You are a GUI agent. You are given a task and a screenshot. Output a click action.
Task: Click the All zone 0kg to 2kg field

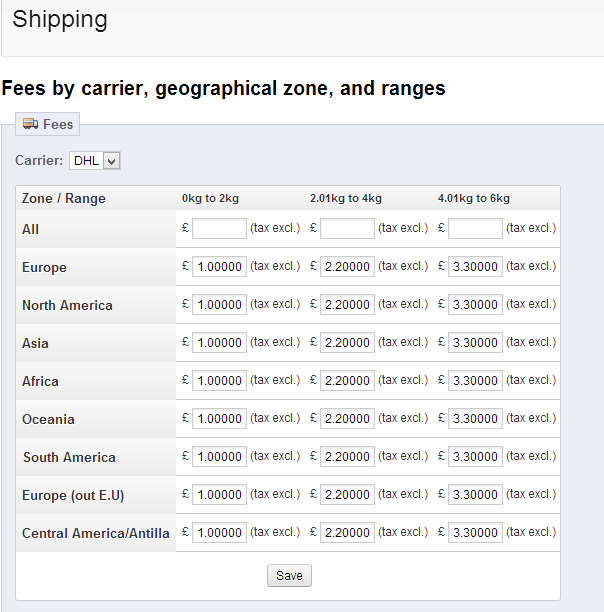tap(219, 229)
